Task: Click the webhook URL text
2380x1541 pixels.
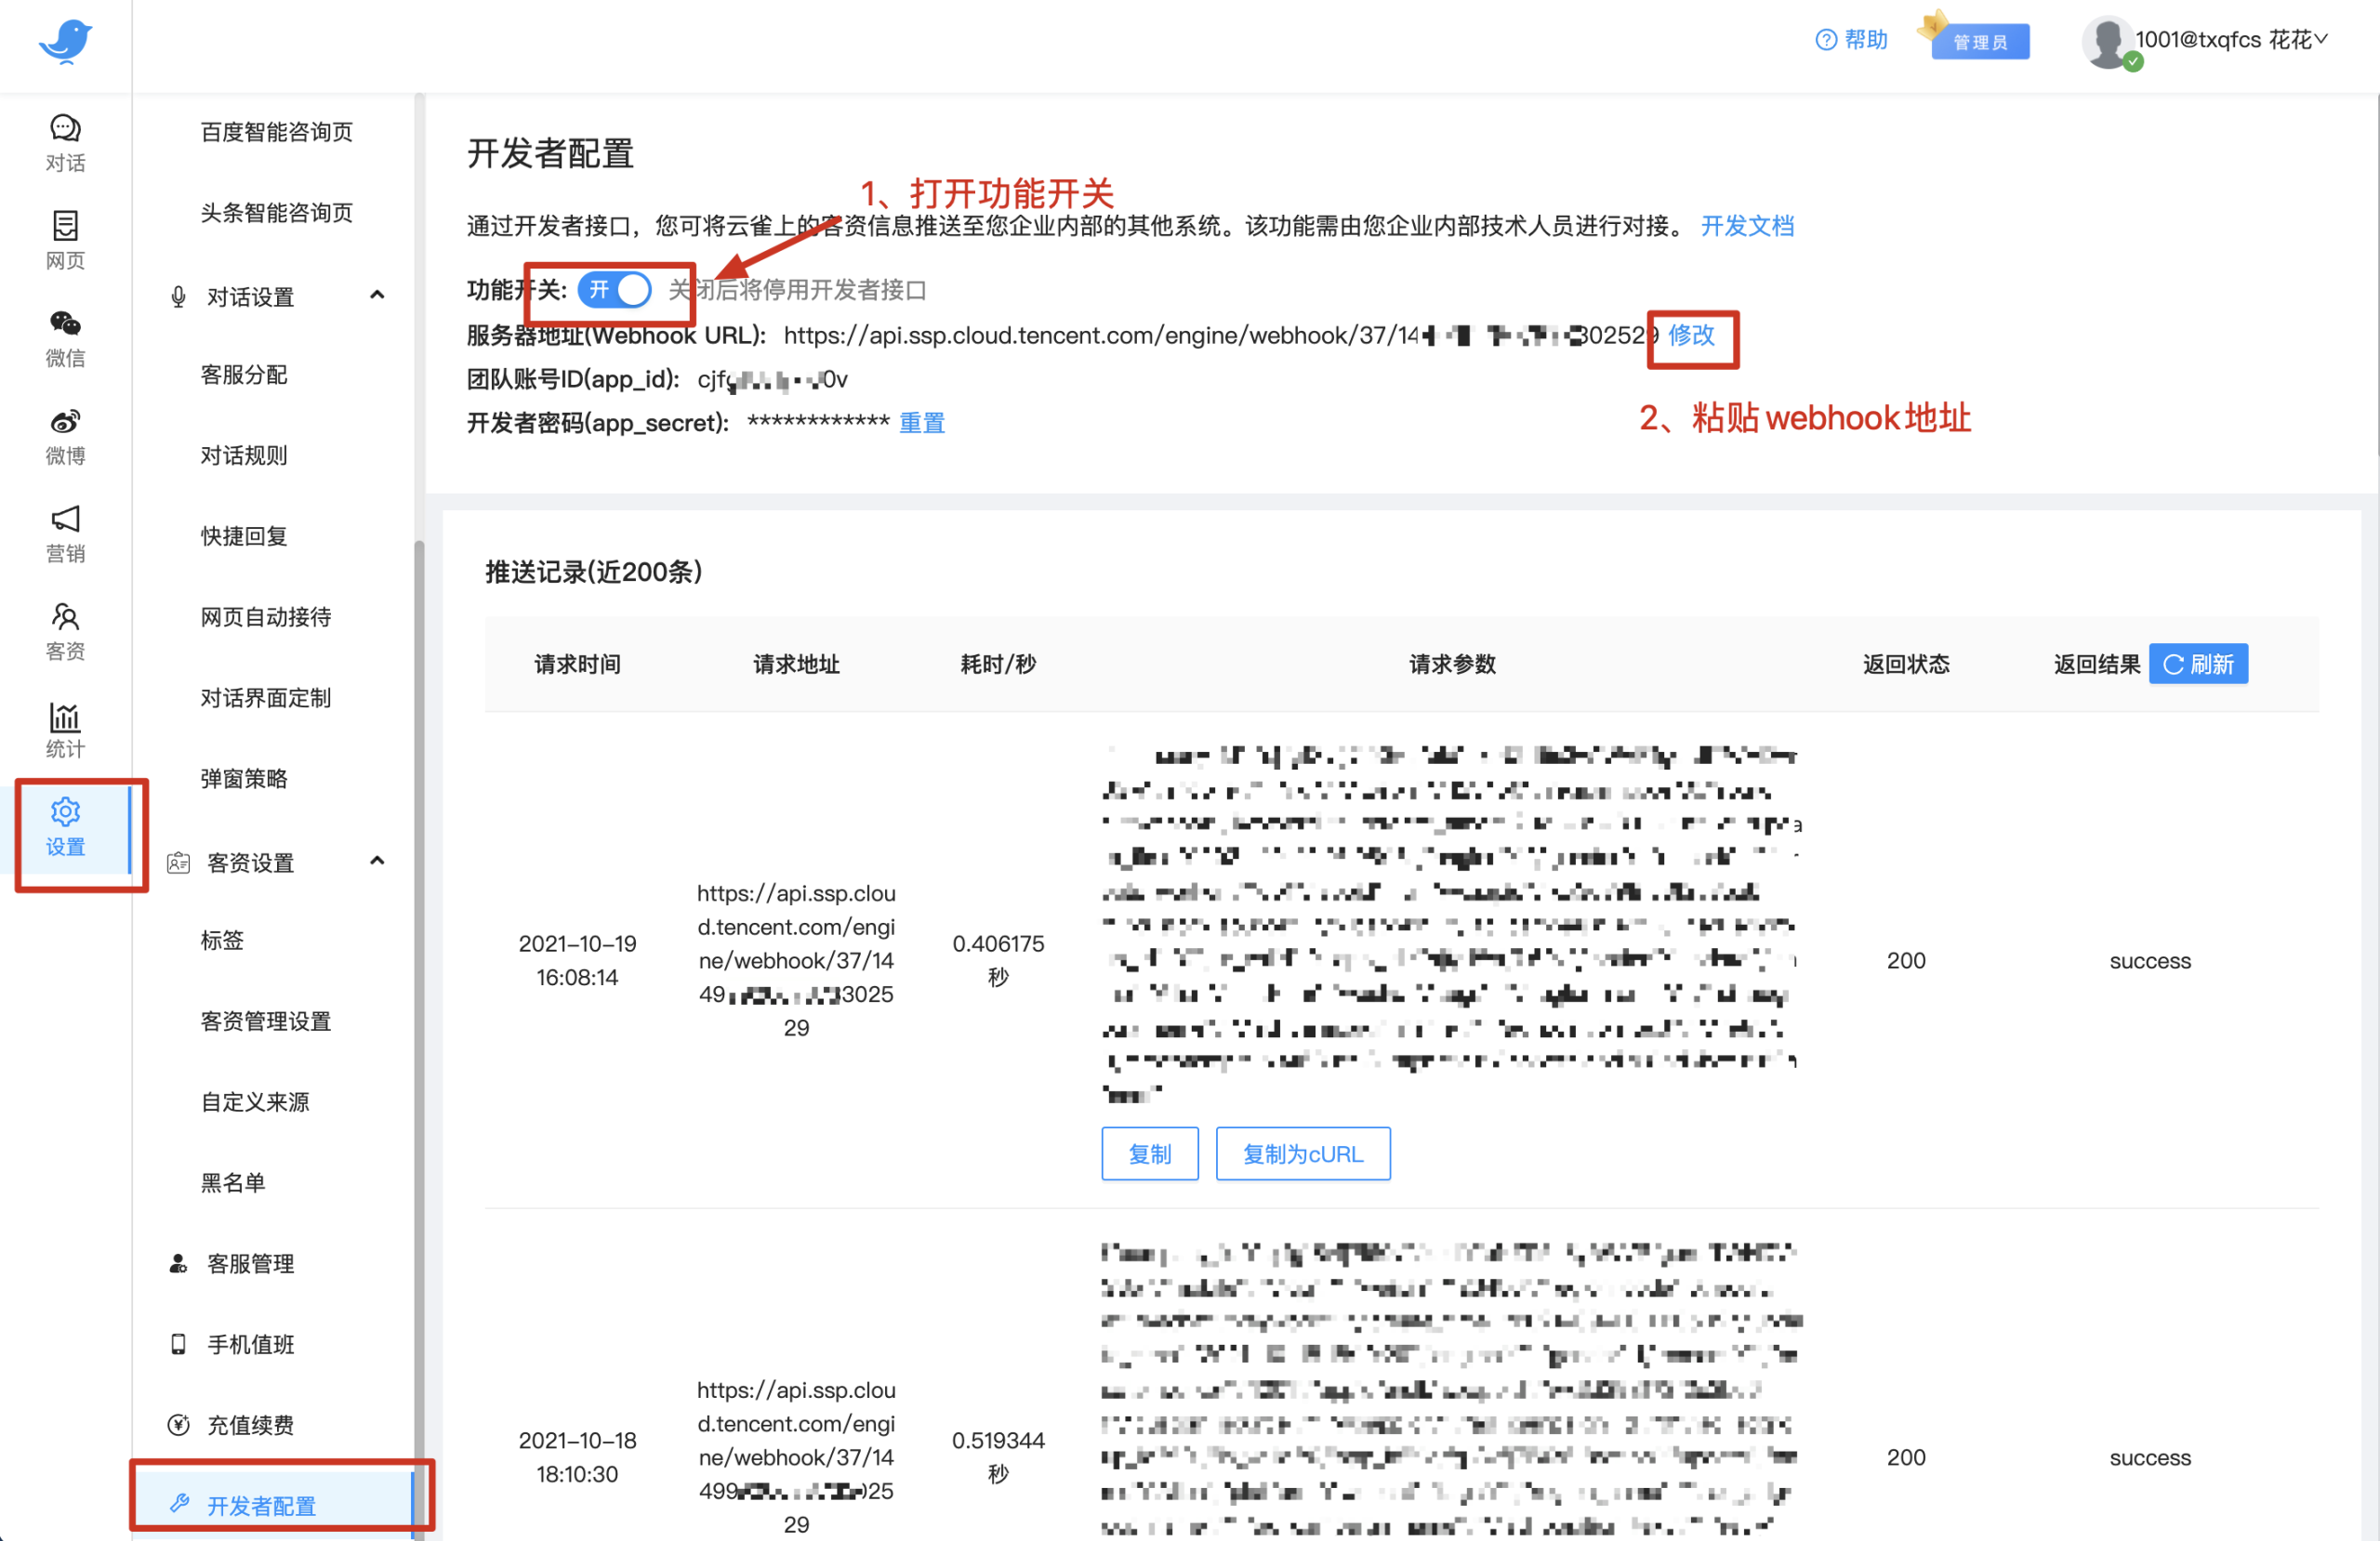Action: (1220, 336)
